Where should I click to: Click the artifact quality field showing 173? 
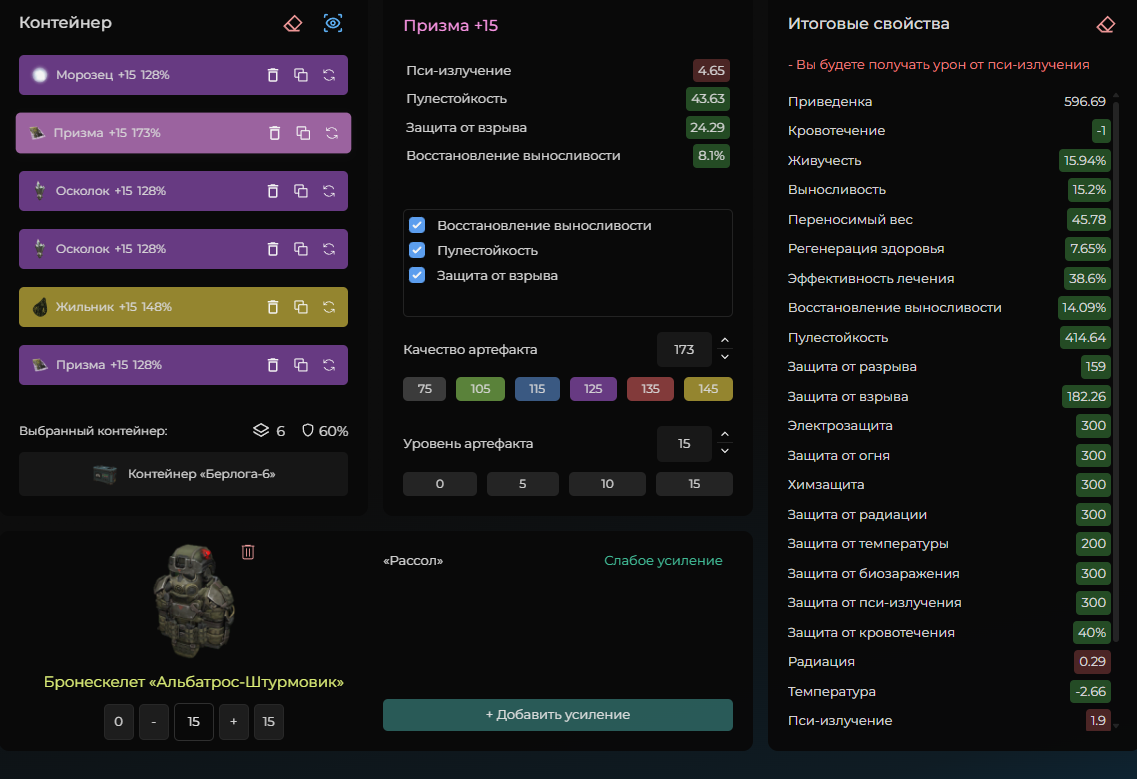coord(684,350)
